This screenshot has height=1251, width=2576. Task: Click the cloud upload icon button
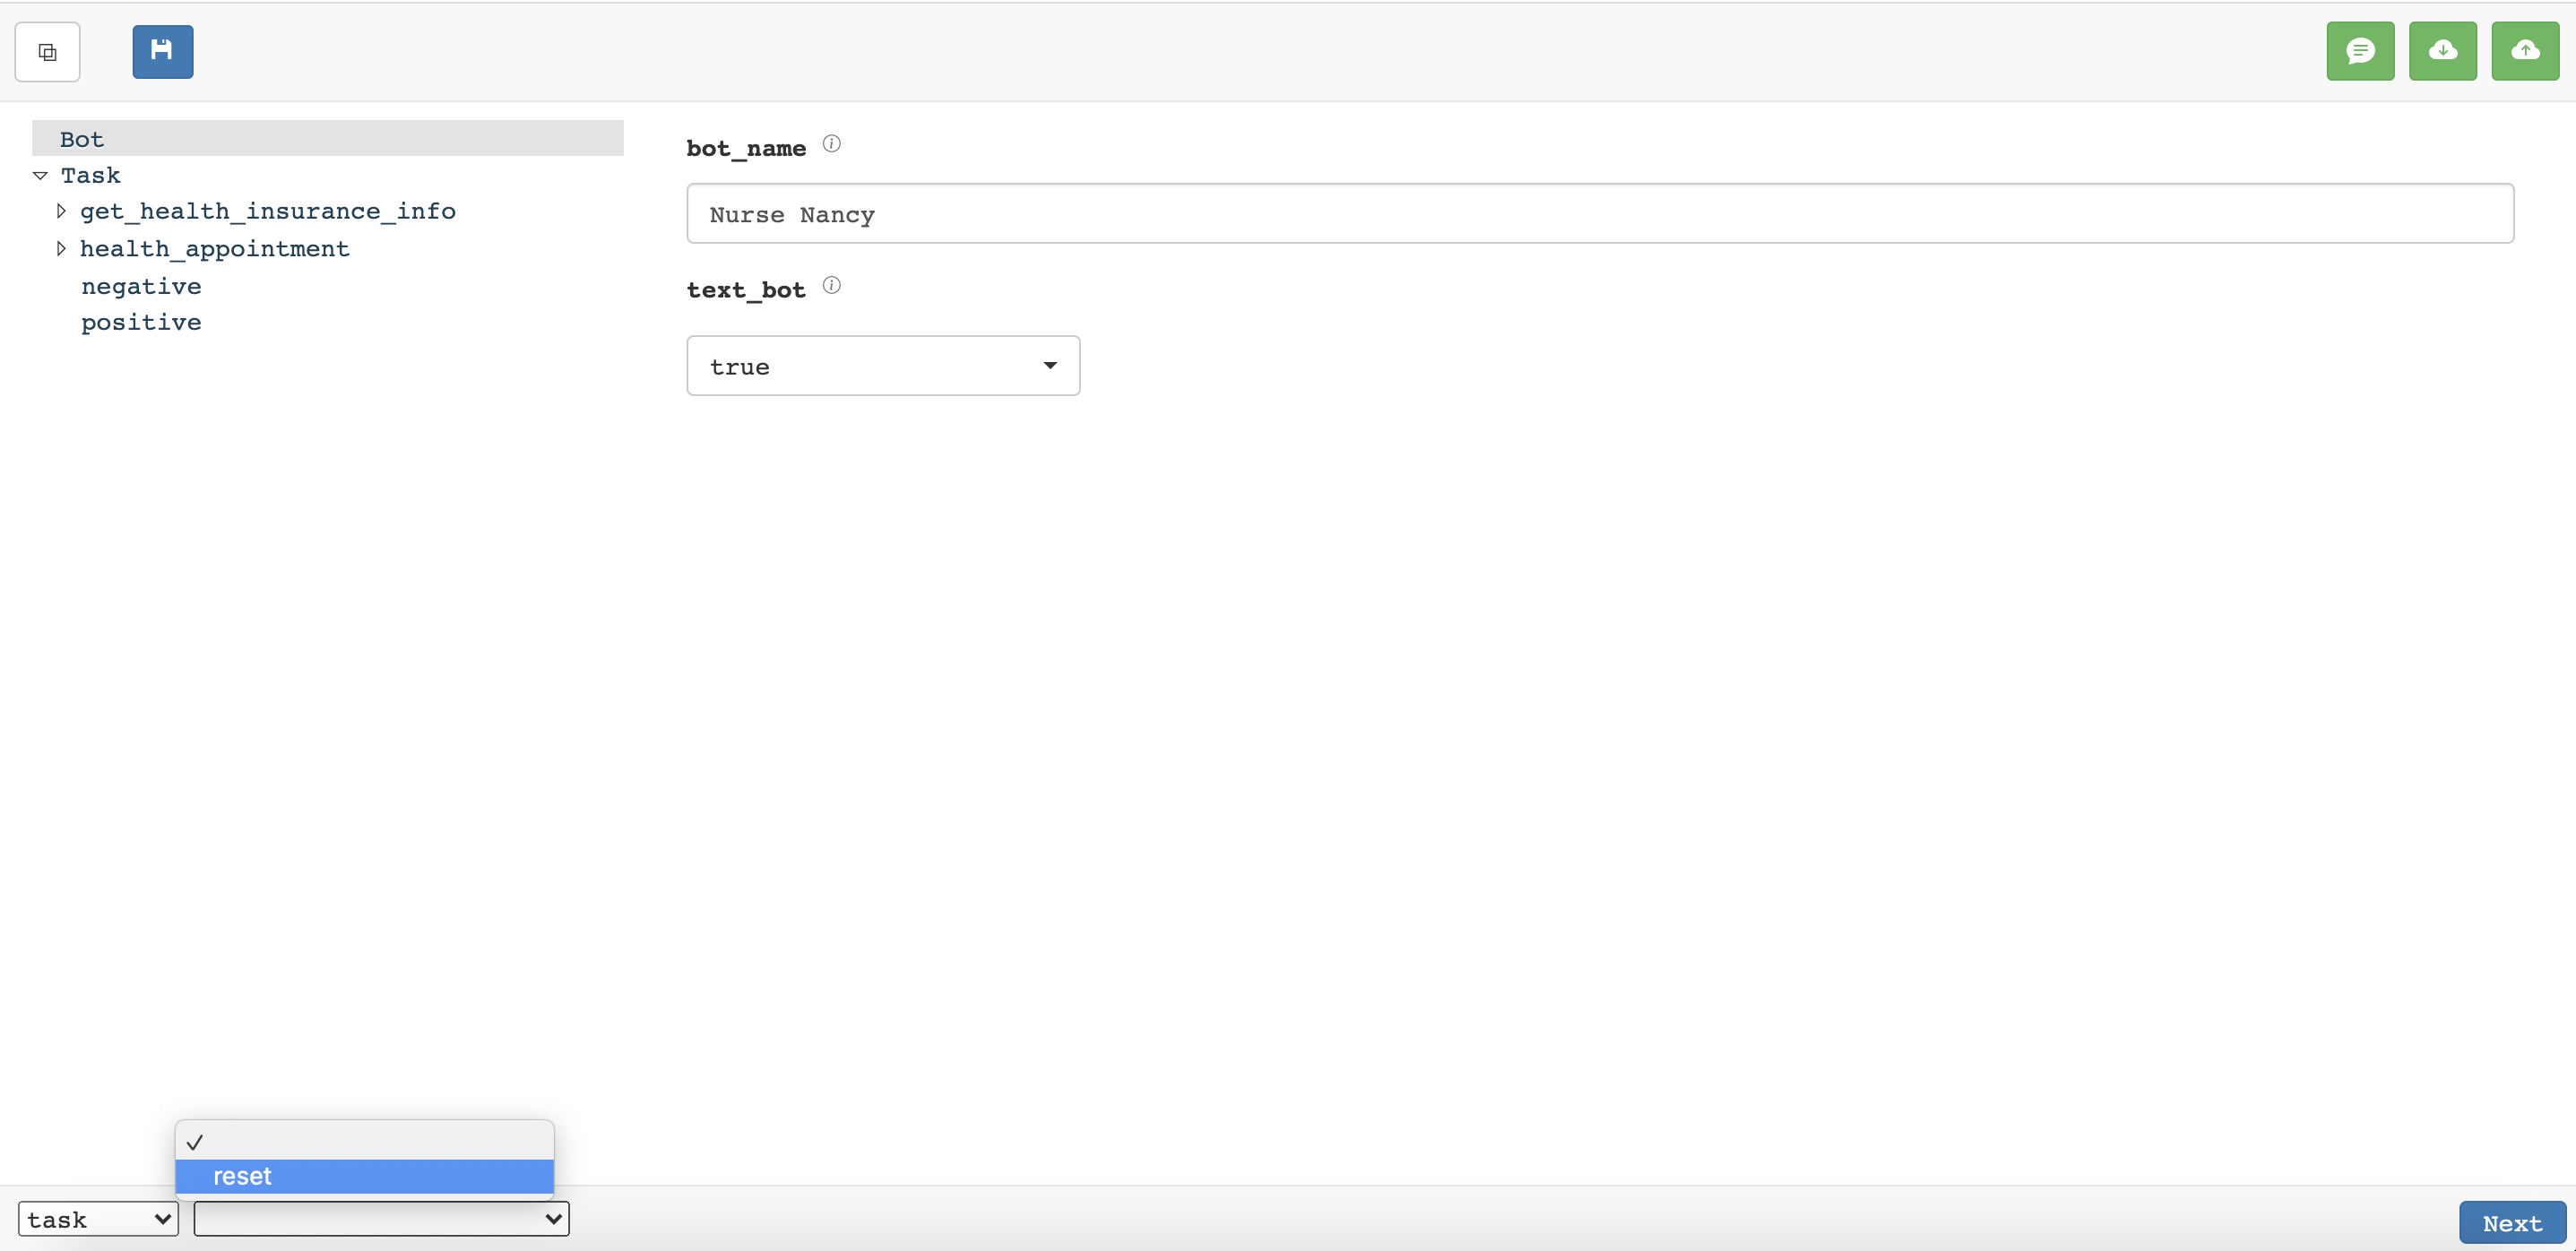(2524, 51)
